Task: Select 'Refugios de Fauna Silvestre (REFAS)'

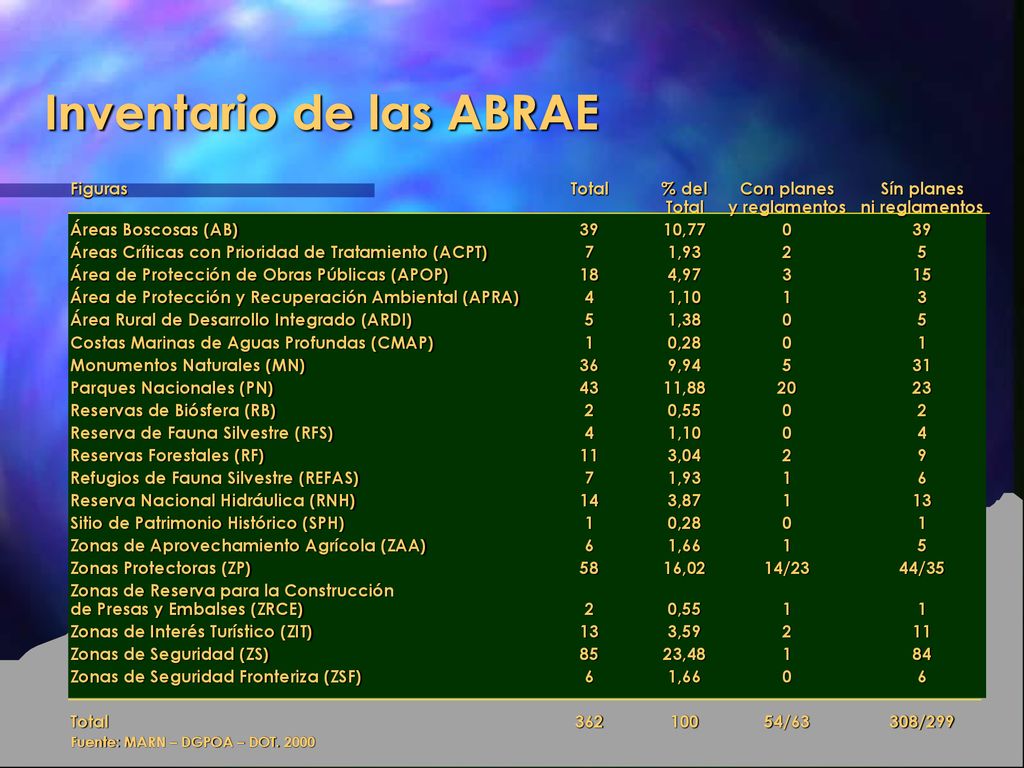Action: point(214,478)
